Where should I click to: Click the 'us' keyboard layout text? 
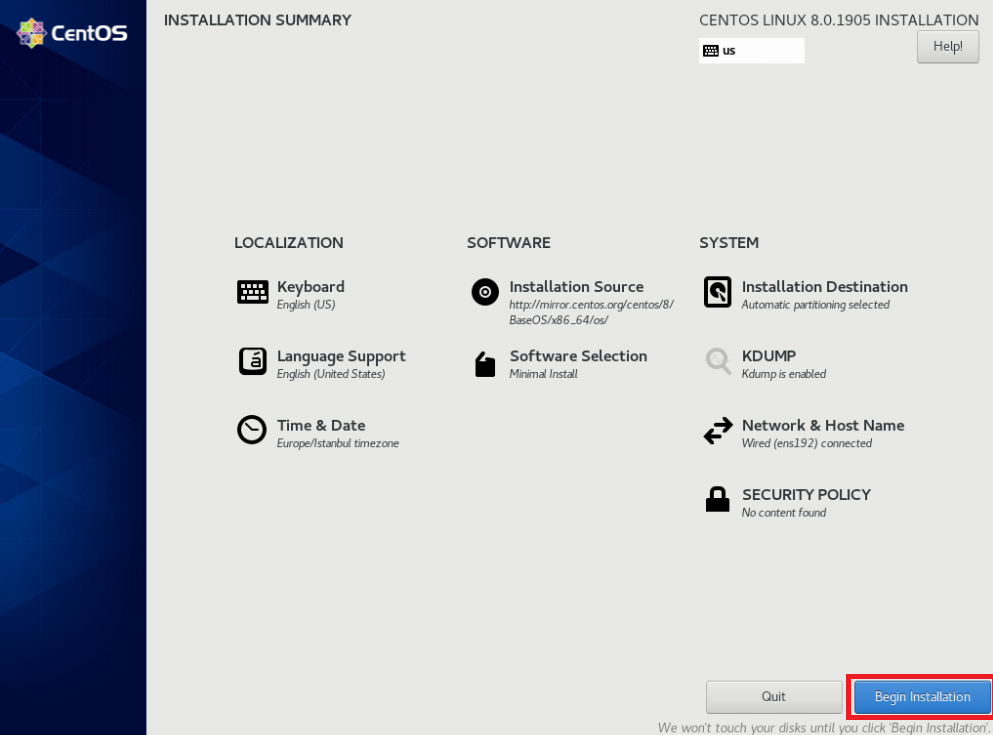(x=729, y=51)
